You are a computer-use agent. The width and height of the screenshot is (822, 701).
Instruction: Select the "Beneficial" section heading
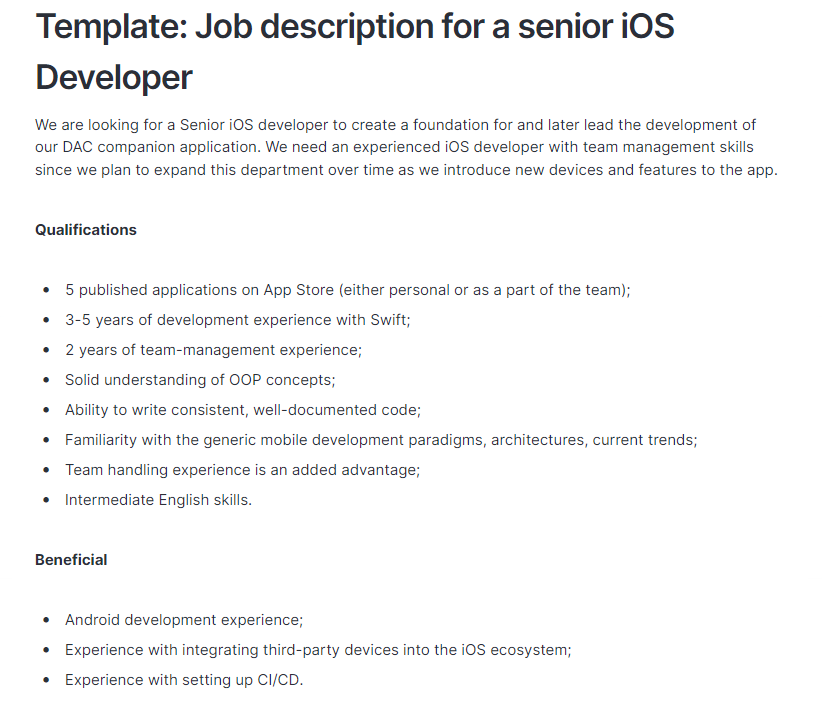click(x=71, y=560)
